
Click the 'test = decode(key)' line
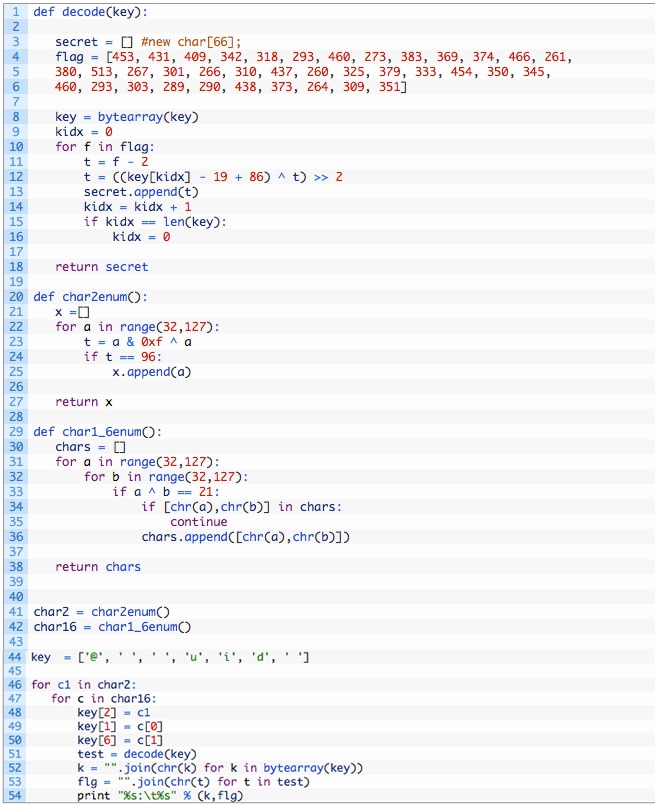(137, 754)
